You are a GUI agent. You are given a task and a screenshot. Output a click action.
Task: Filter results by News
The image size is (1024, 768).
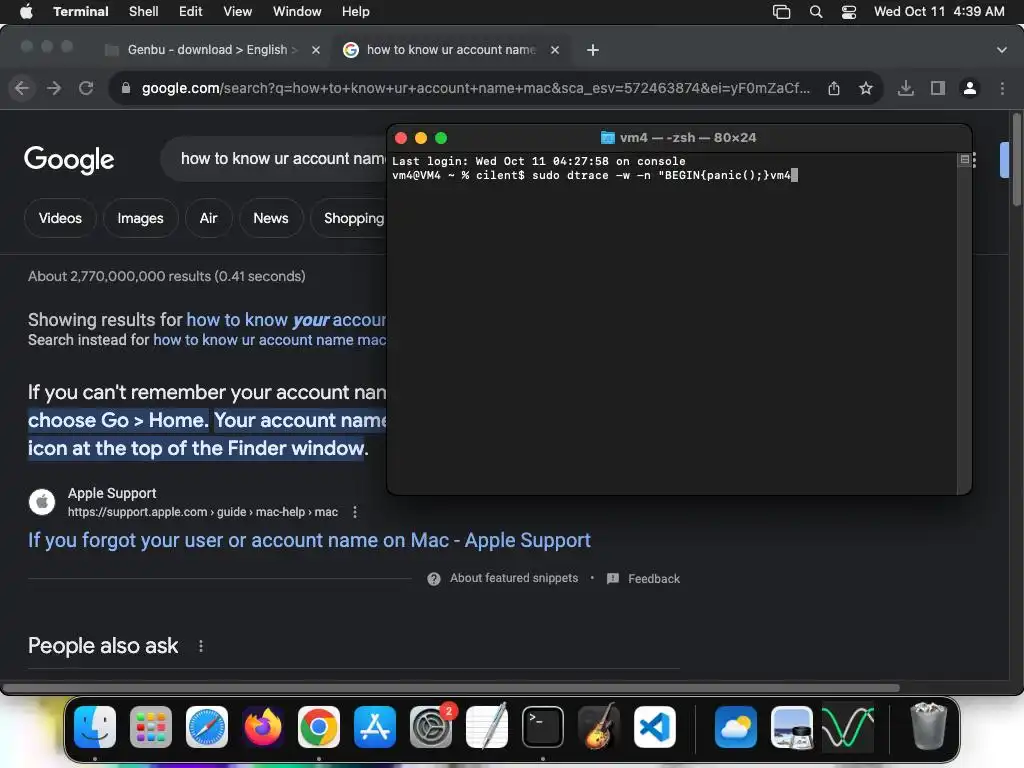pyautogui.click(x=271, y=218)
